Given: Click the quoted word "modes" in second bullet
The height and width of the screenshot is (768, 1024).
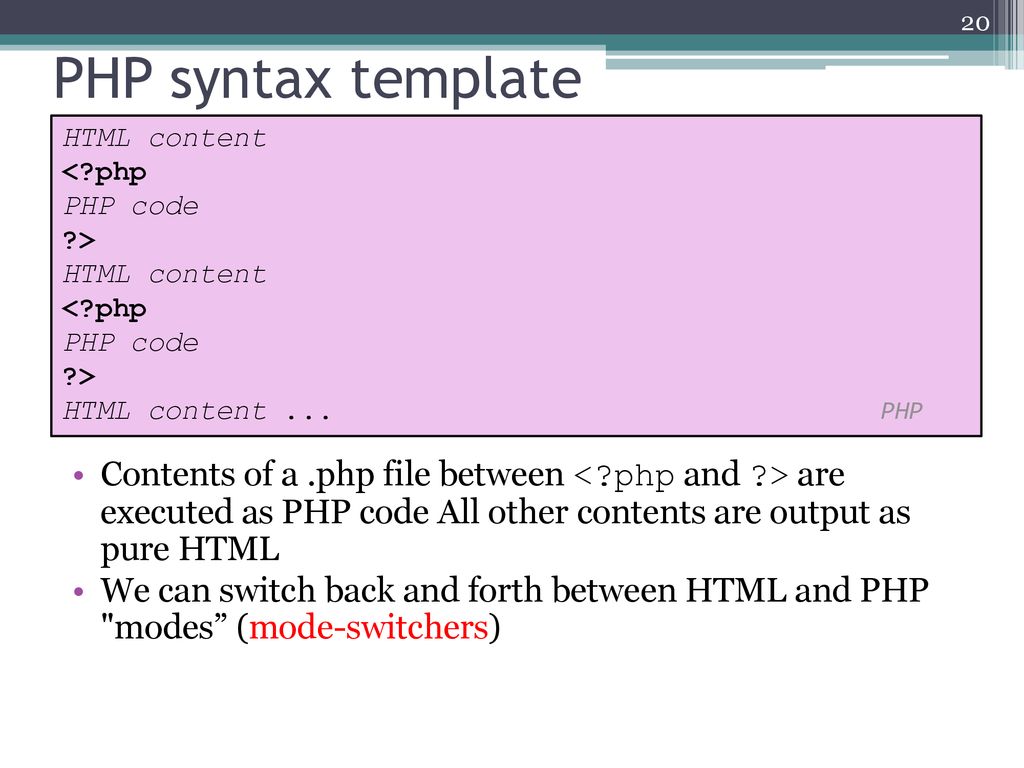Looking at the screenshot, I should pyautogui.click(x=166, y=627).
